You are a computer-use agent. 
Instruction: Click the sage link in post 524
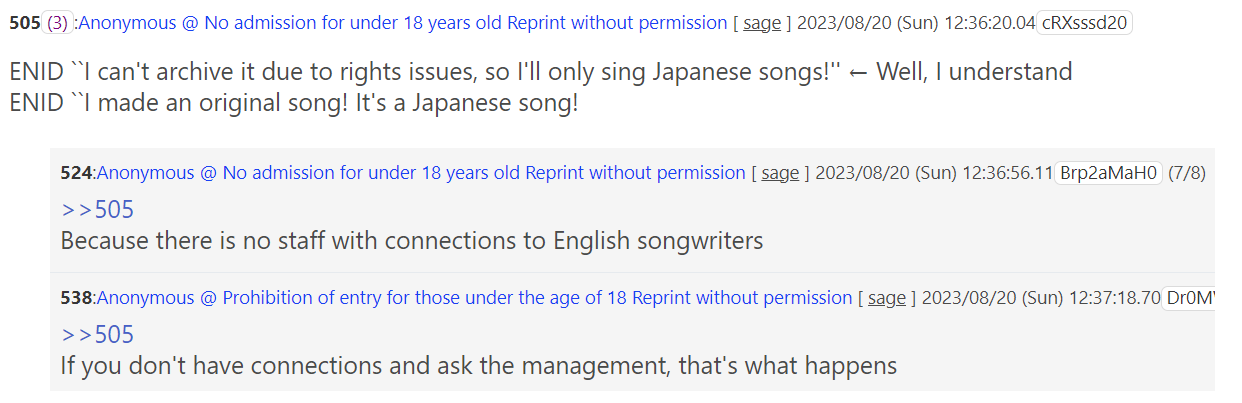coord(780,173)
